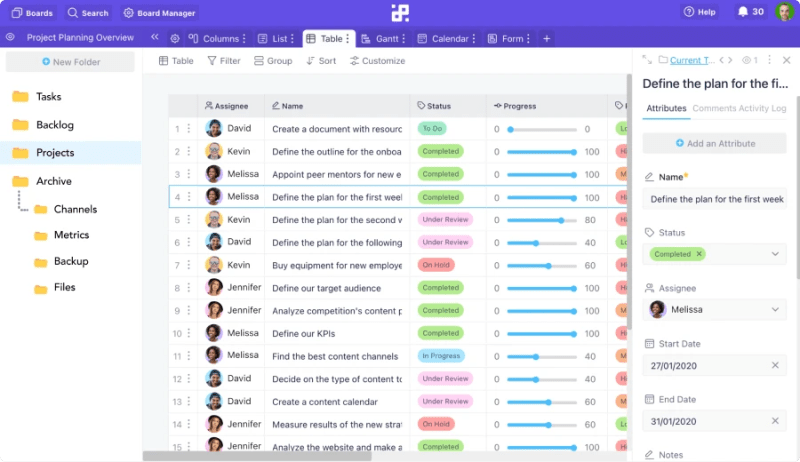
Task: Switch to the Form view tab
Action: click(506, 39)
